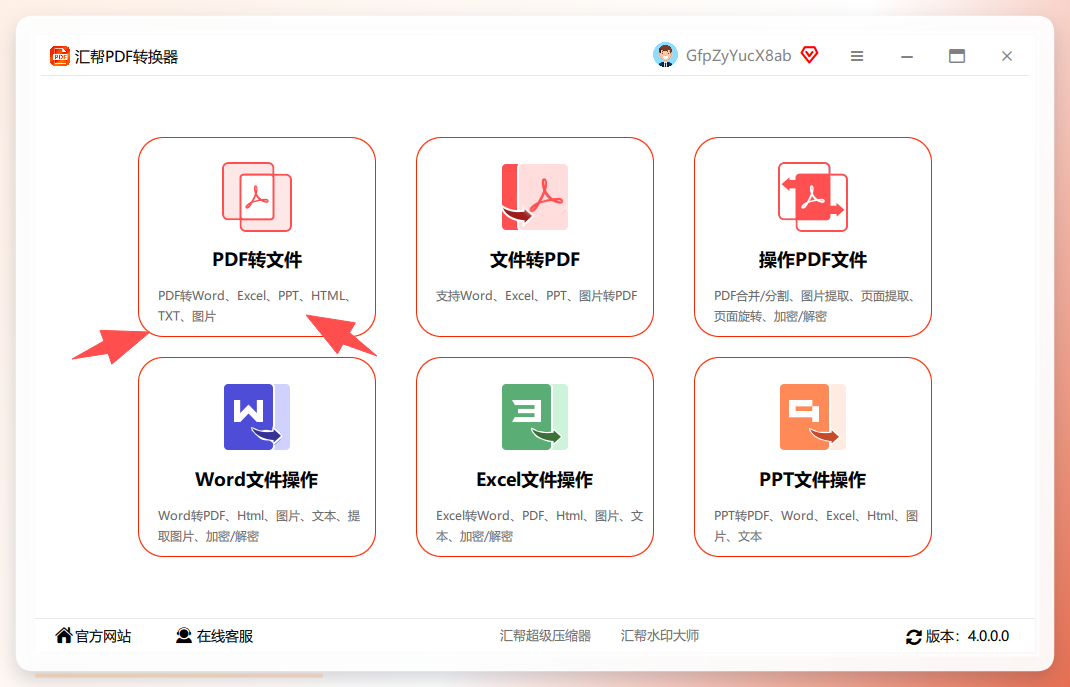Click the 汇帮PDF转换器 title text
The height and width of the screenshot is (687, 1070).
pos(126,57)
